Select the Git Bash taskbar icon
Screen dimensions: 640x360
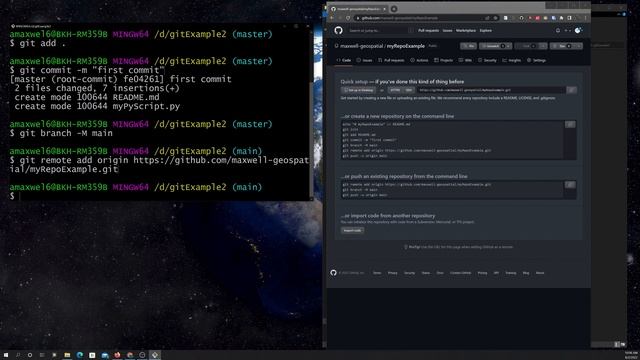pos(155,355)
